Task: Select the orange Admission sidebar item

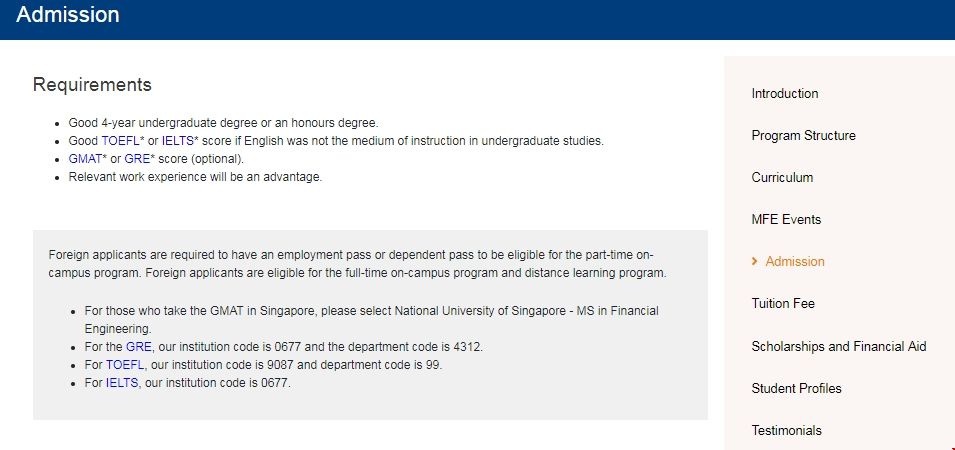Action: pos(795,262)
